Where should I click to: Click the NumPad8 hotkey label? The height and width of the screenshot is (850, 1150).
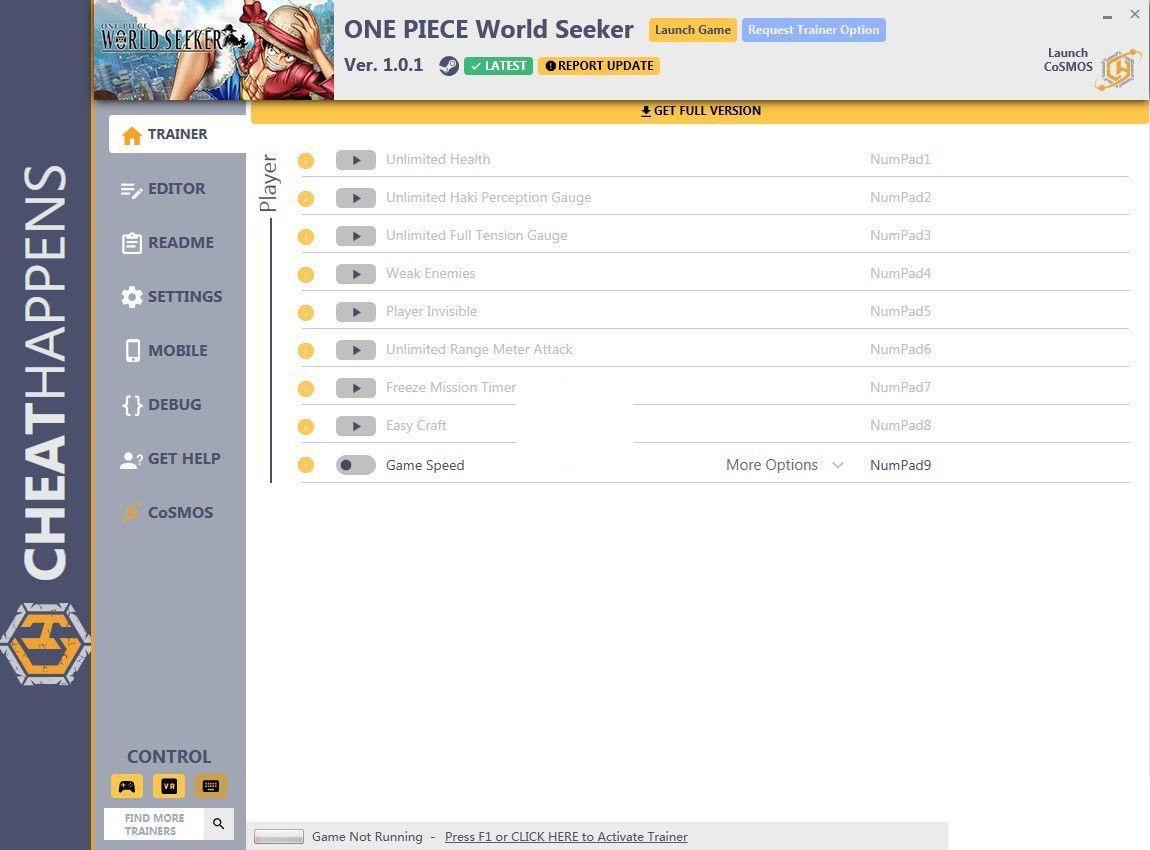[900, 426]
